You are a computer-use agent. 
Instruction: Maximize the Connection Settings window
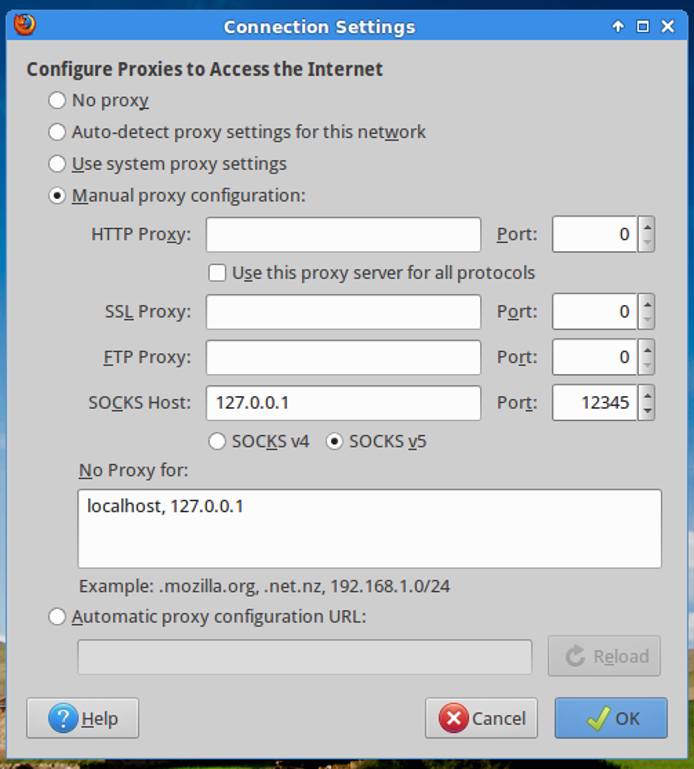643,27
